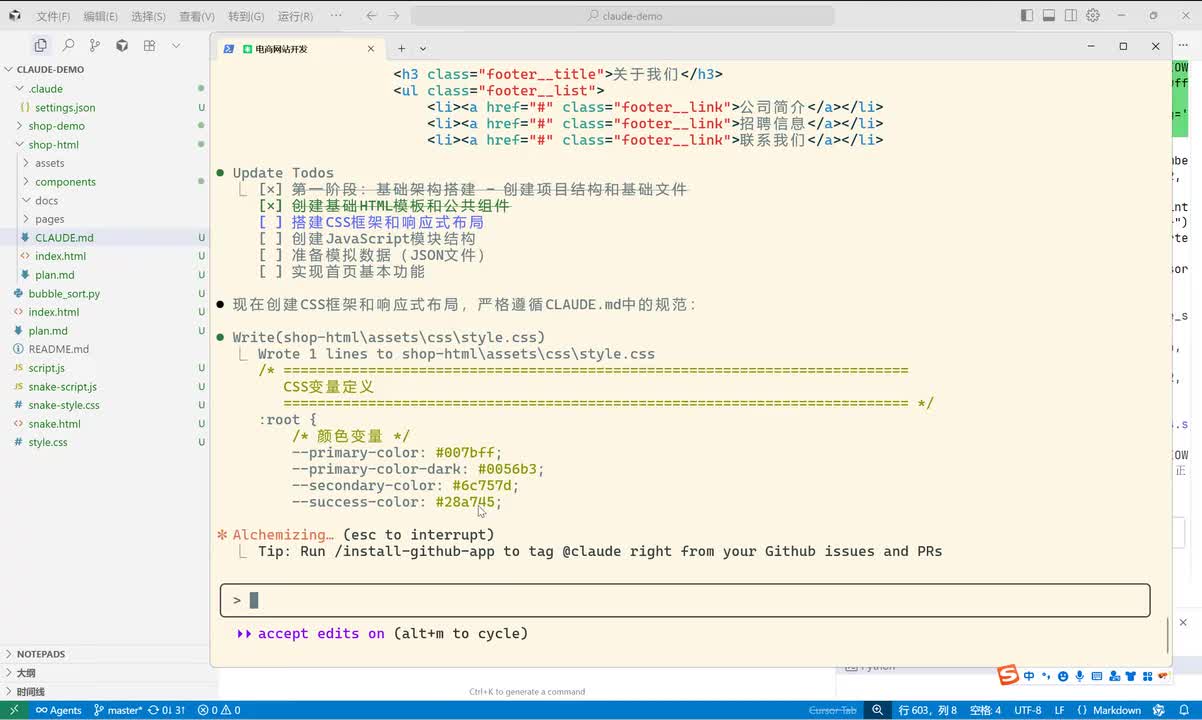The width and height of the screenshot is (1202, 720).
Task: Click the Sogou input method S icon
Action: click(x=1008, y=676)
